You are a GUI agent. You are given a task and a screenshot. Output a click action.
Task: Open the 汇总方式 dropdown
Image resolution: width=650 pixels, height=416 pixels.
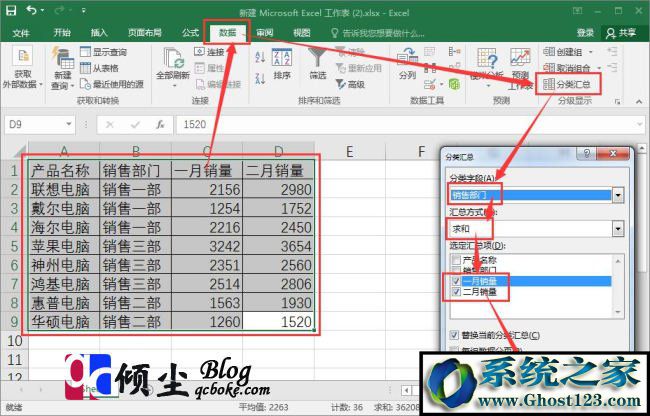[618, 228]
